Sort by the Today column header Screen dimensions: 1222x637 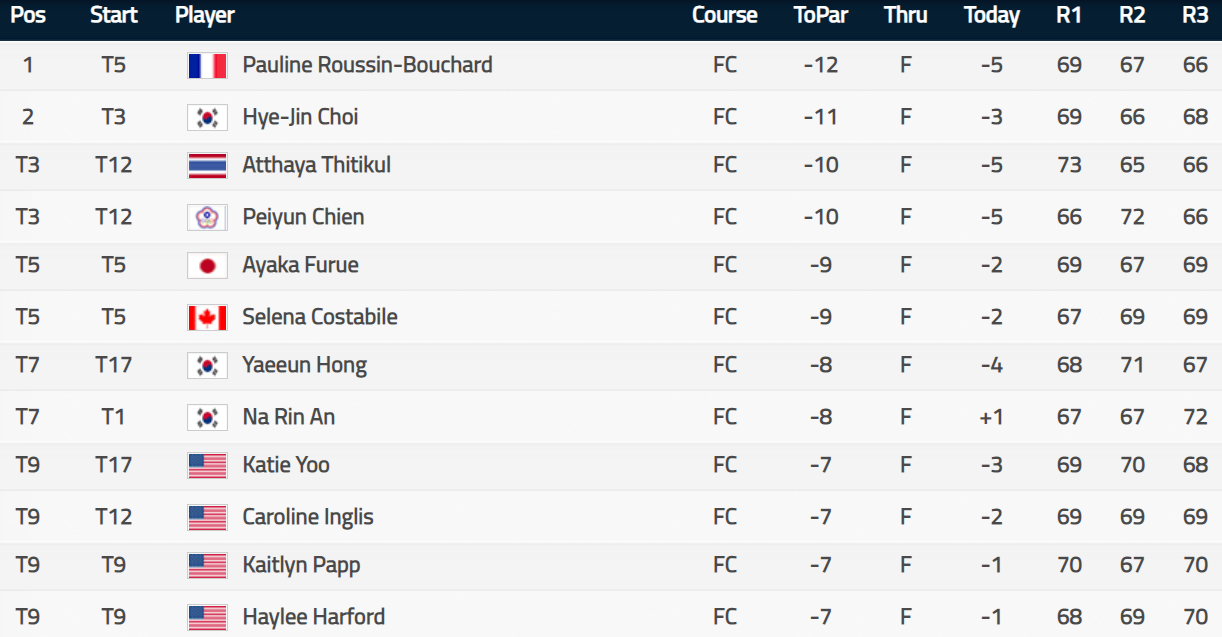coord(991,15)
